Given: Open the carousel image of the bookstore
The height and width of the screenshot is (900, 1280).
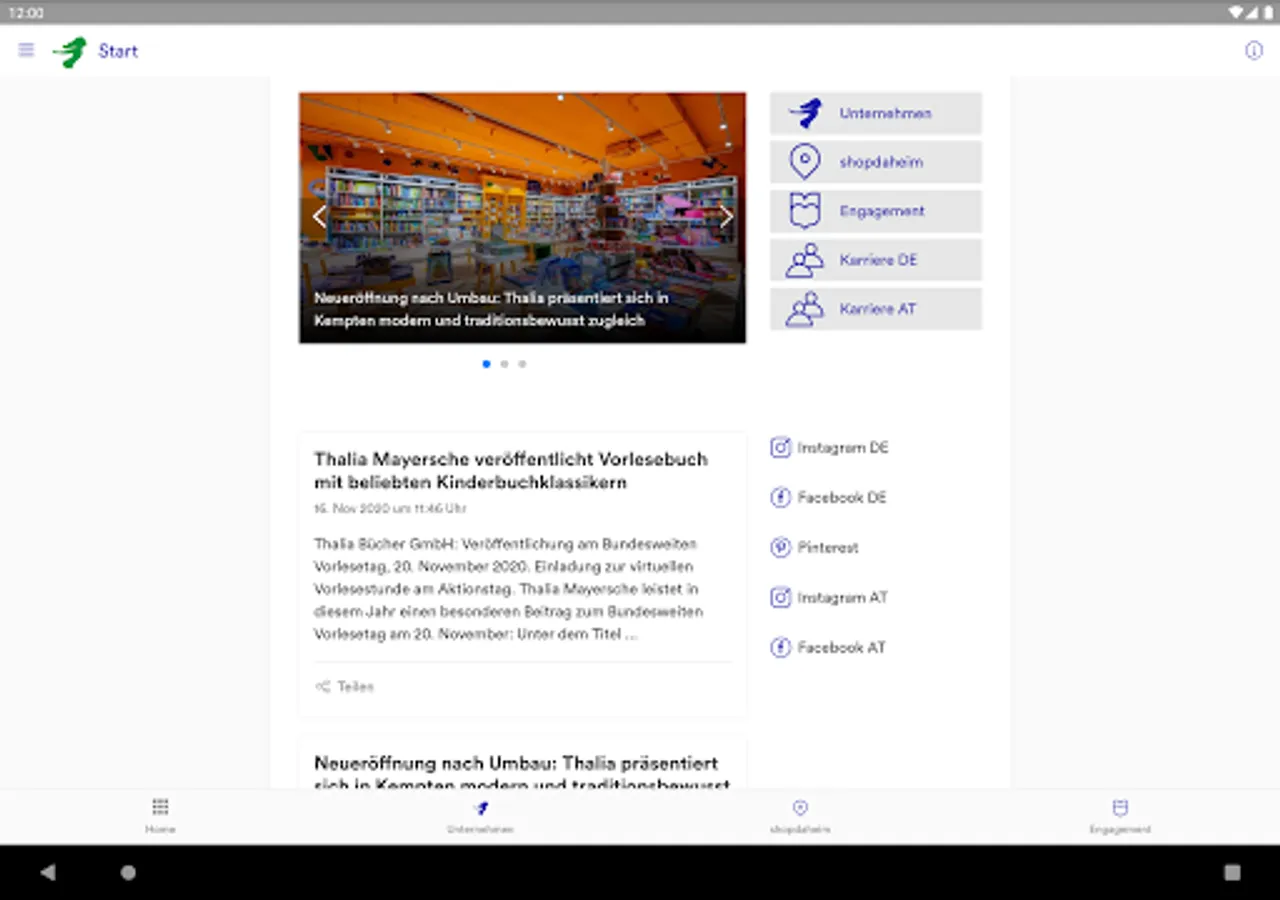Looking at the screenshot, I should tap(522, 218).
